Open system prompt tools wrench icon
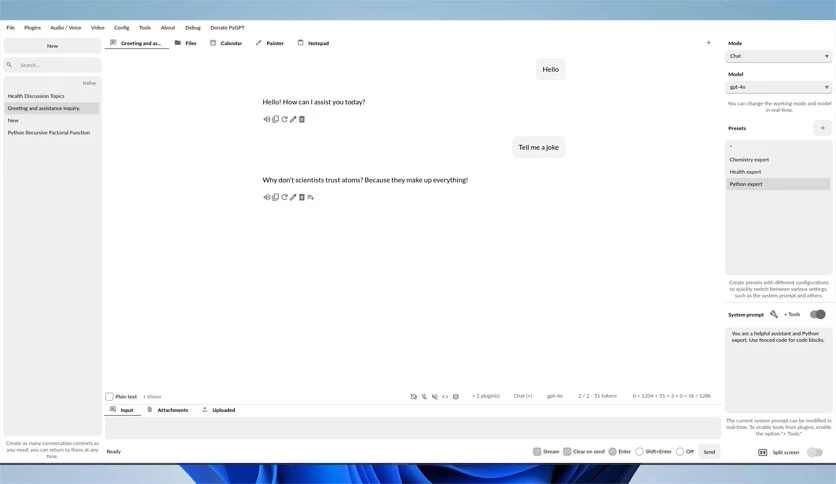The height and width of the screenshot is (484, 836). tap(774, 314)
